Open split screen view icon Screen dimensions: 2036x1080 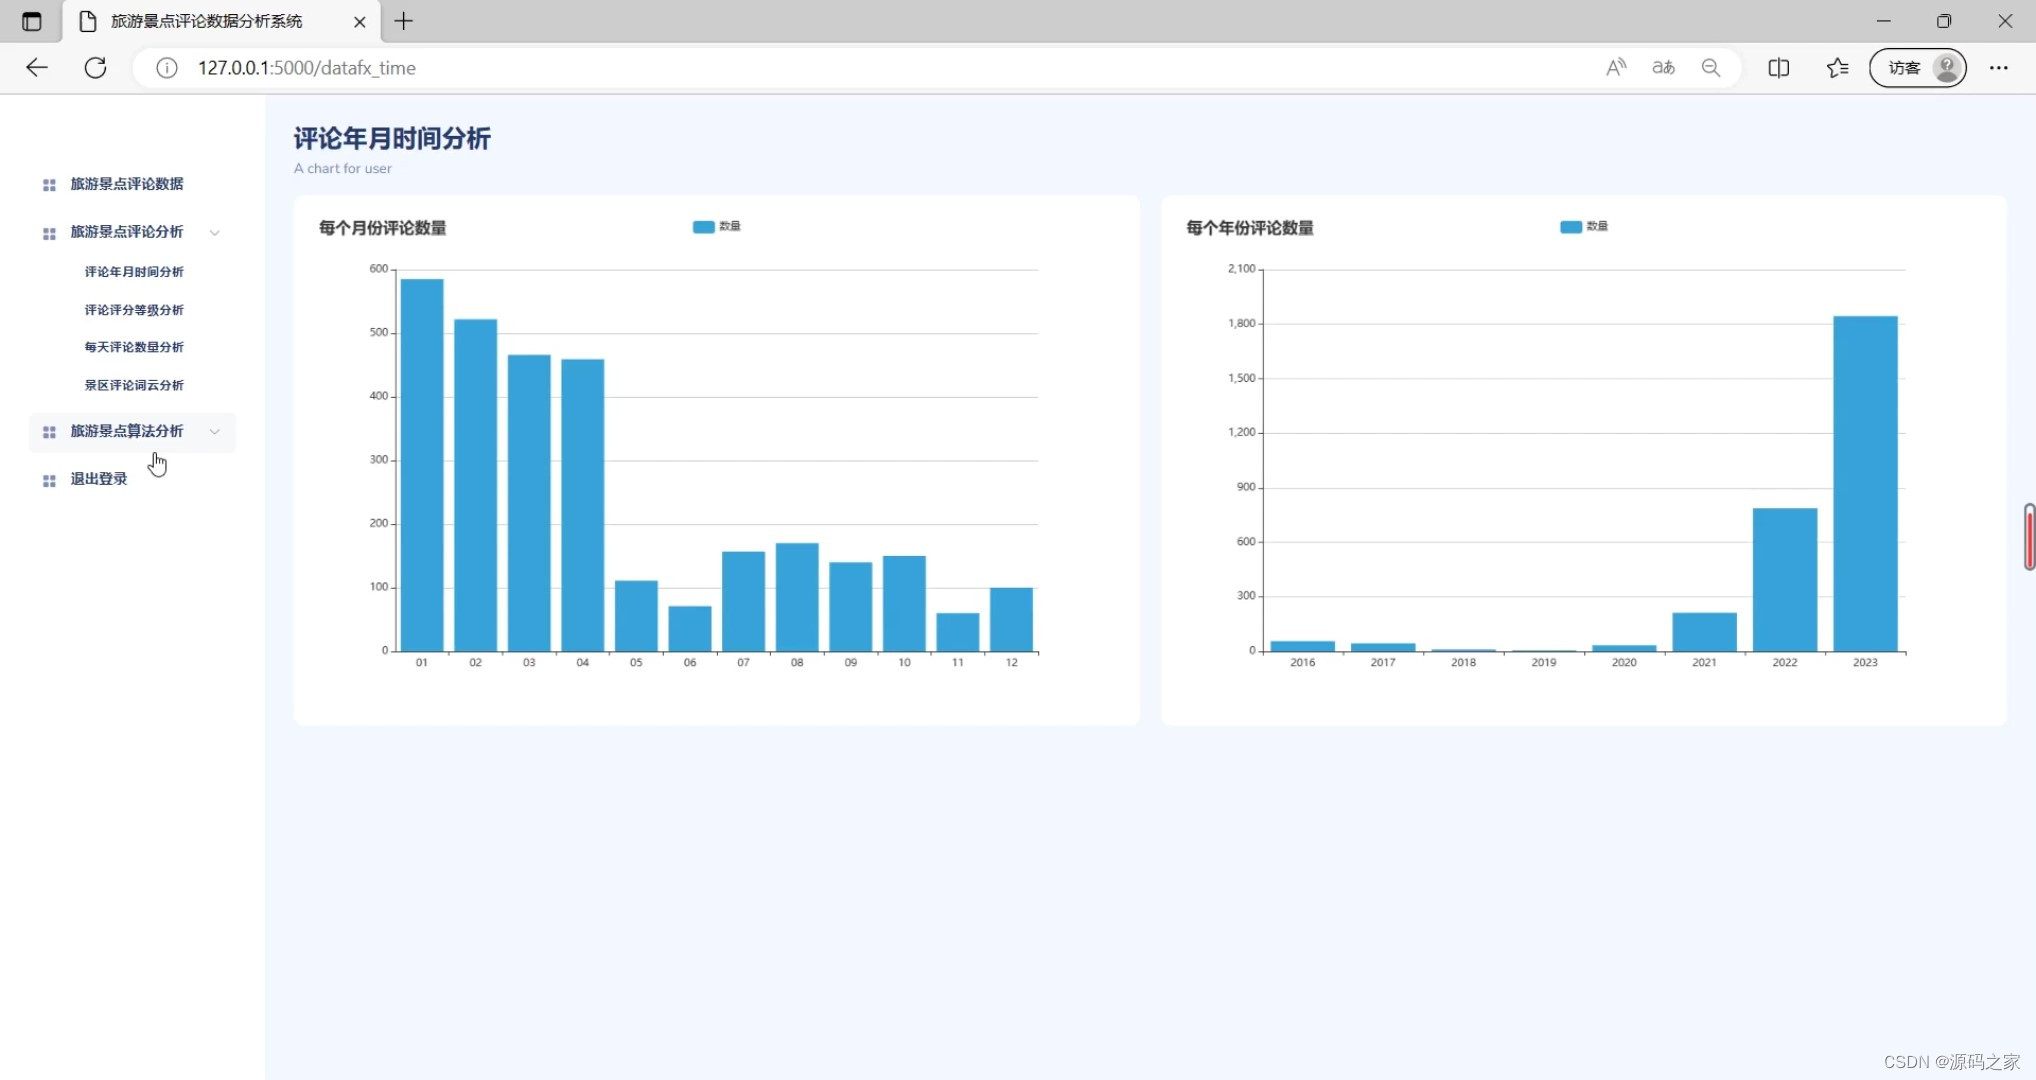(x=1778, y=68)
